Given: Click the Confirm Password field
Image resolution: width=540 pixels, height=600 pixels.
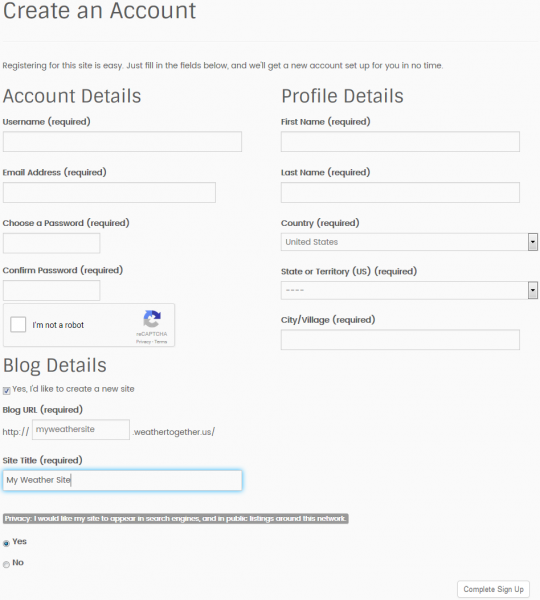Looking at the screenshot, I should [x=51, y=290].
